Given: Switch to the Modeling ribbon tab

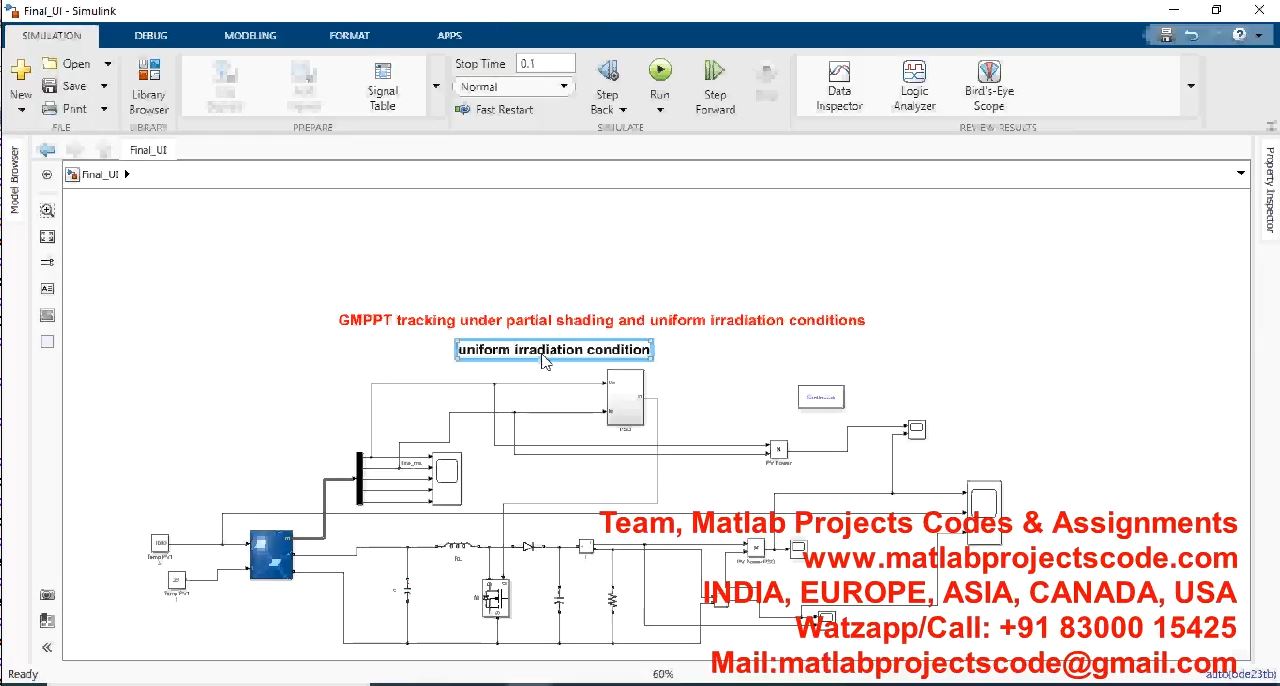Looking at the screenshot, I should click(x=250, y=35).
